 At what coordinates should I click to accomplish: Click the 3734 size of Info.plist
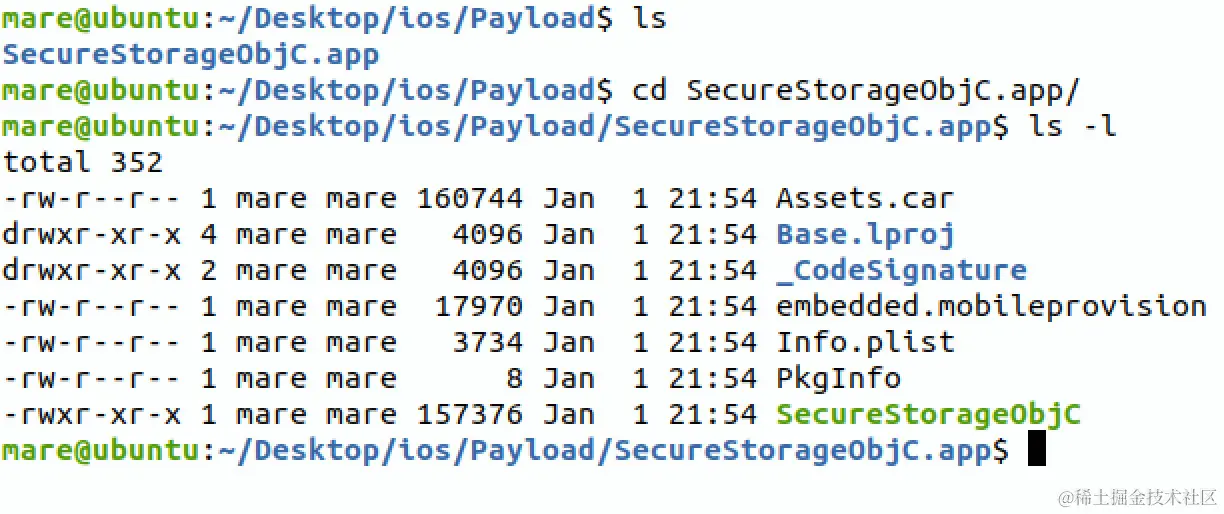point(487,343)
